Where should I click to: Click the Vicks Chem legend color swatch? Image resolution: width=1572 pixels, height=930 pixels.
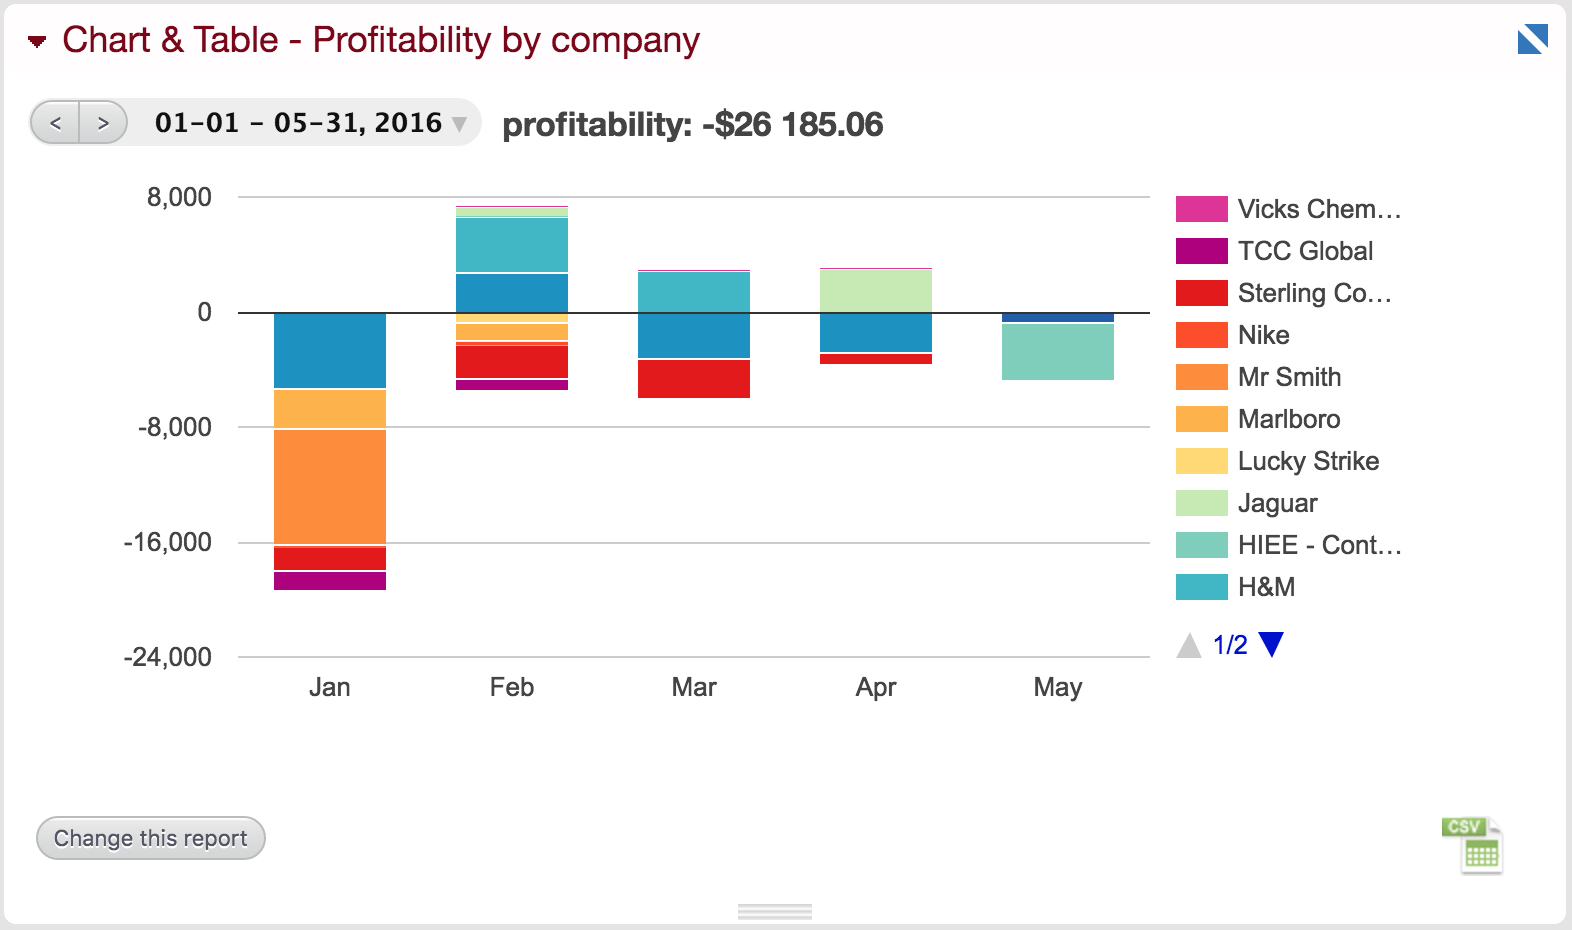pos(1201,209)
